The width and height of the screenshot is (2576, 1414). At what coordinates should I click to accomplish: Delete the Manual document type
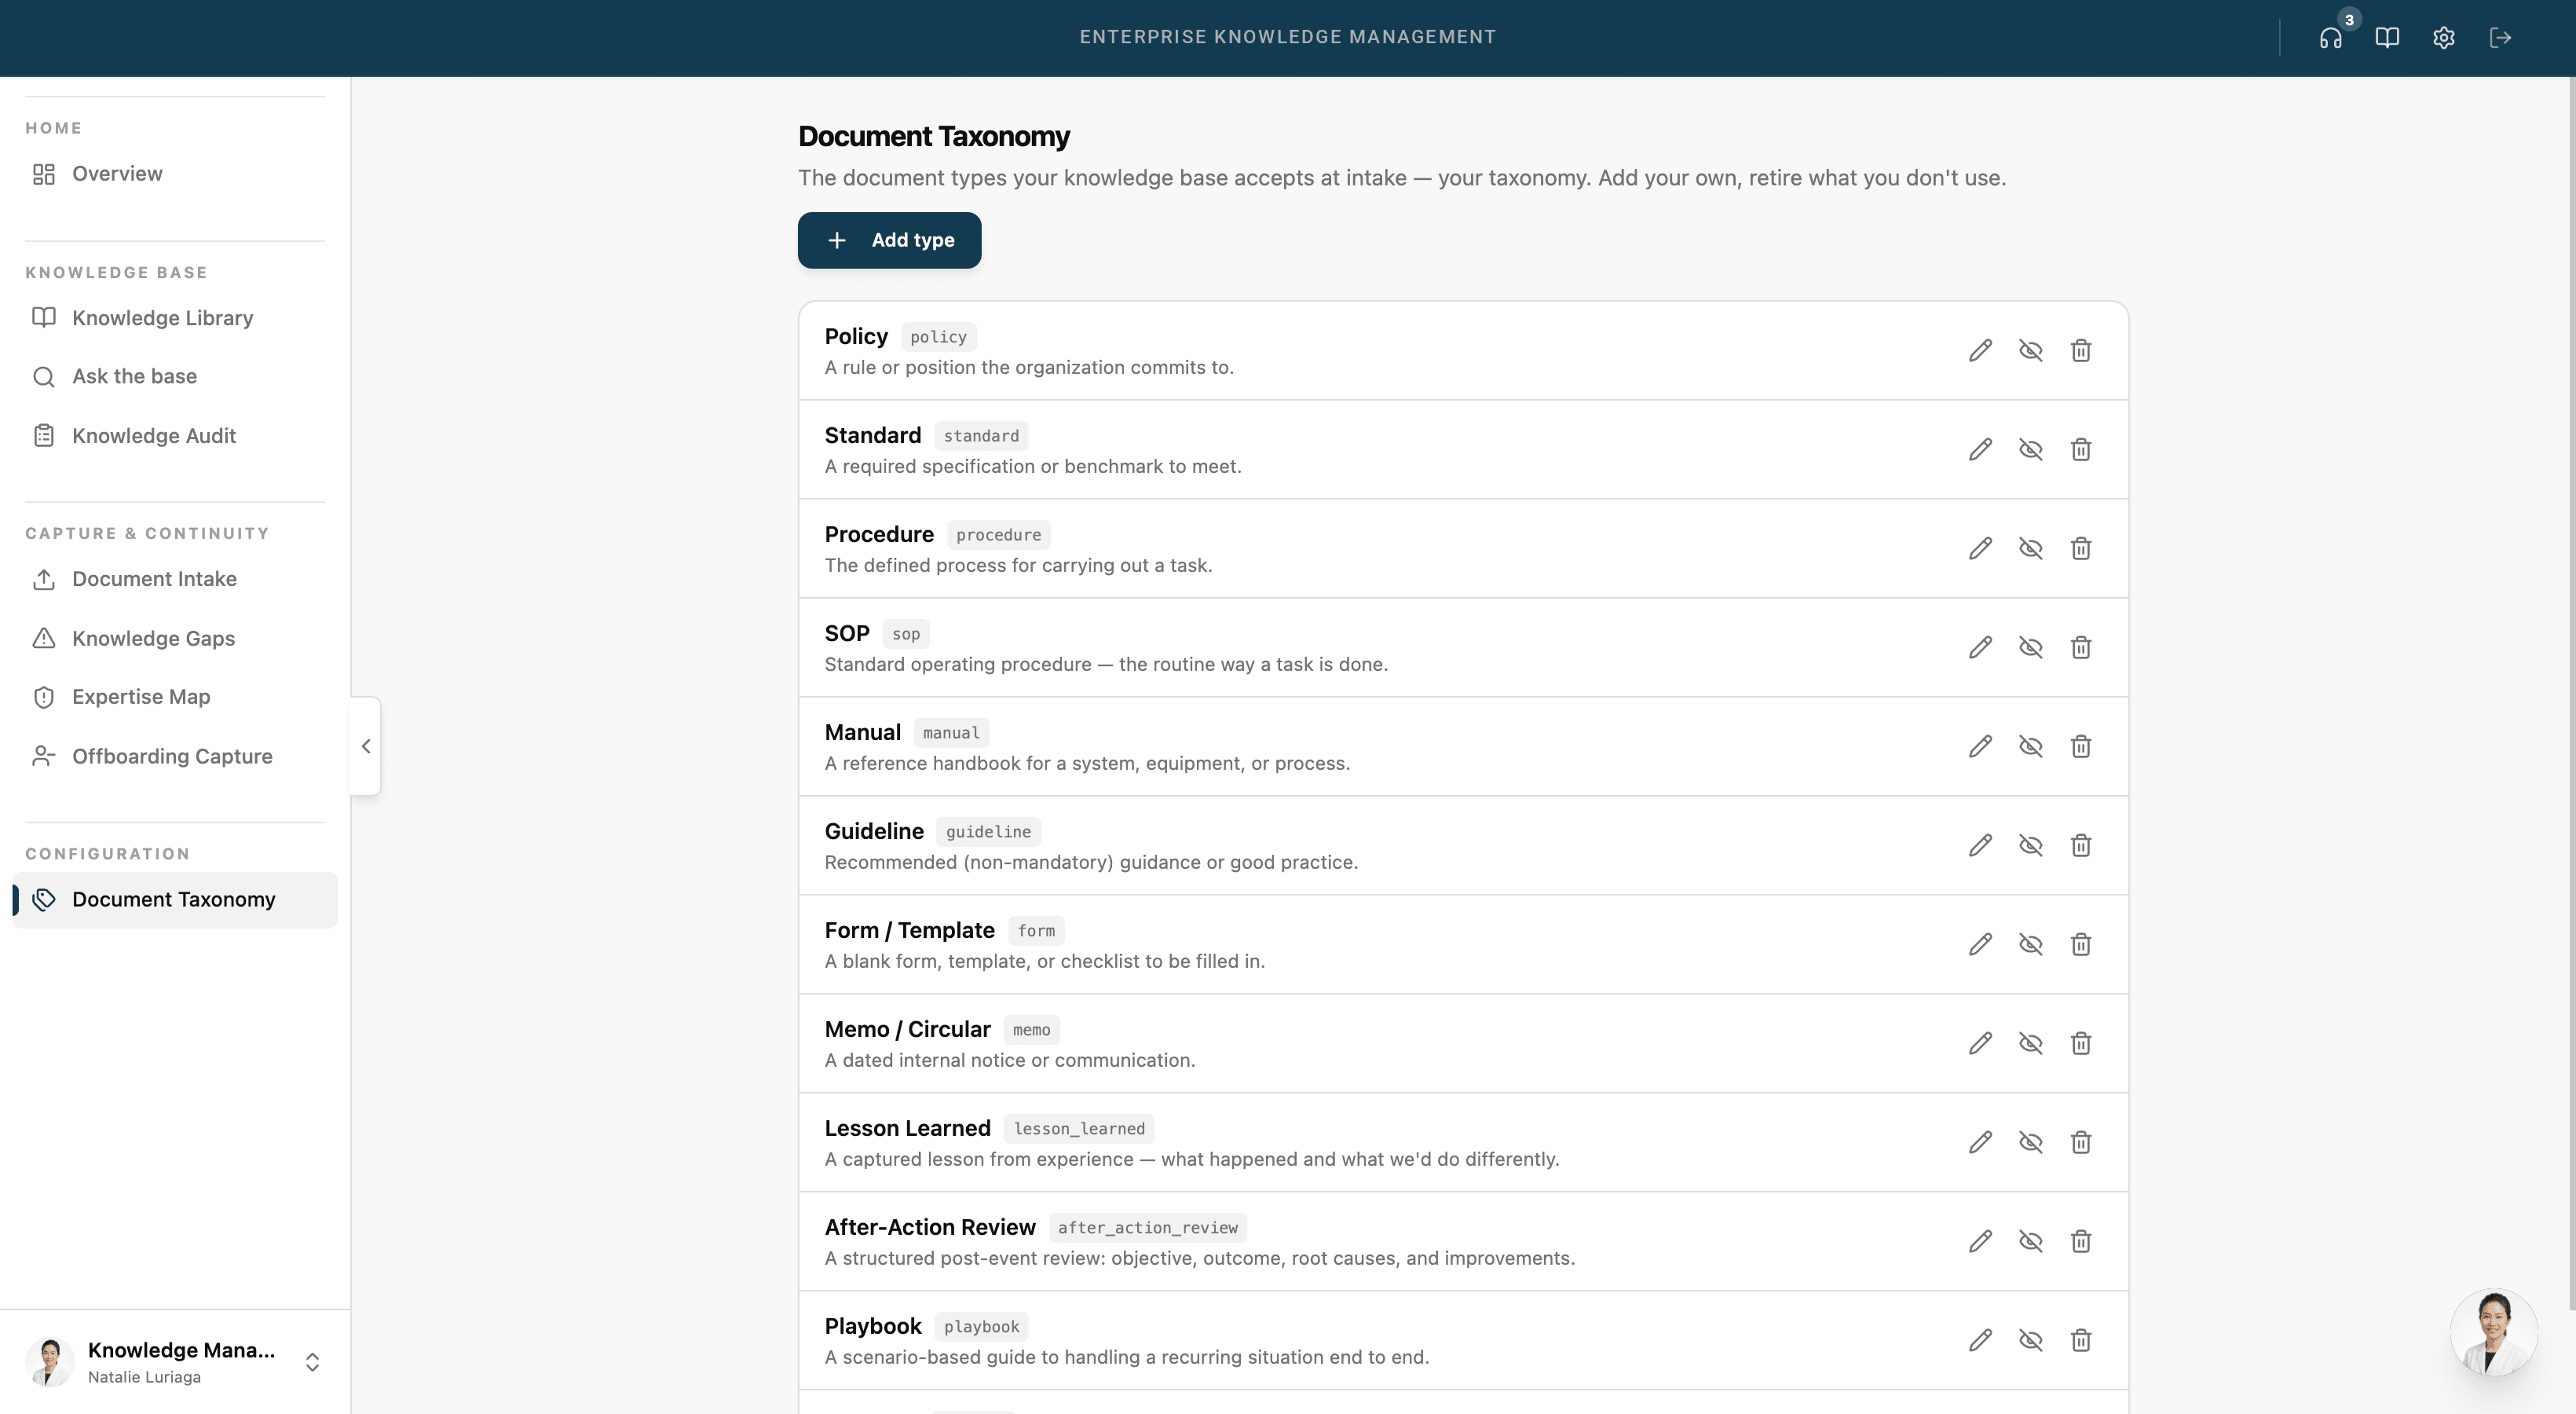2081,746
